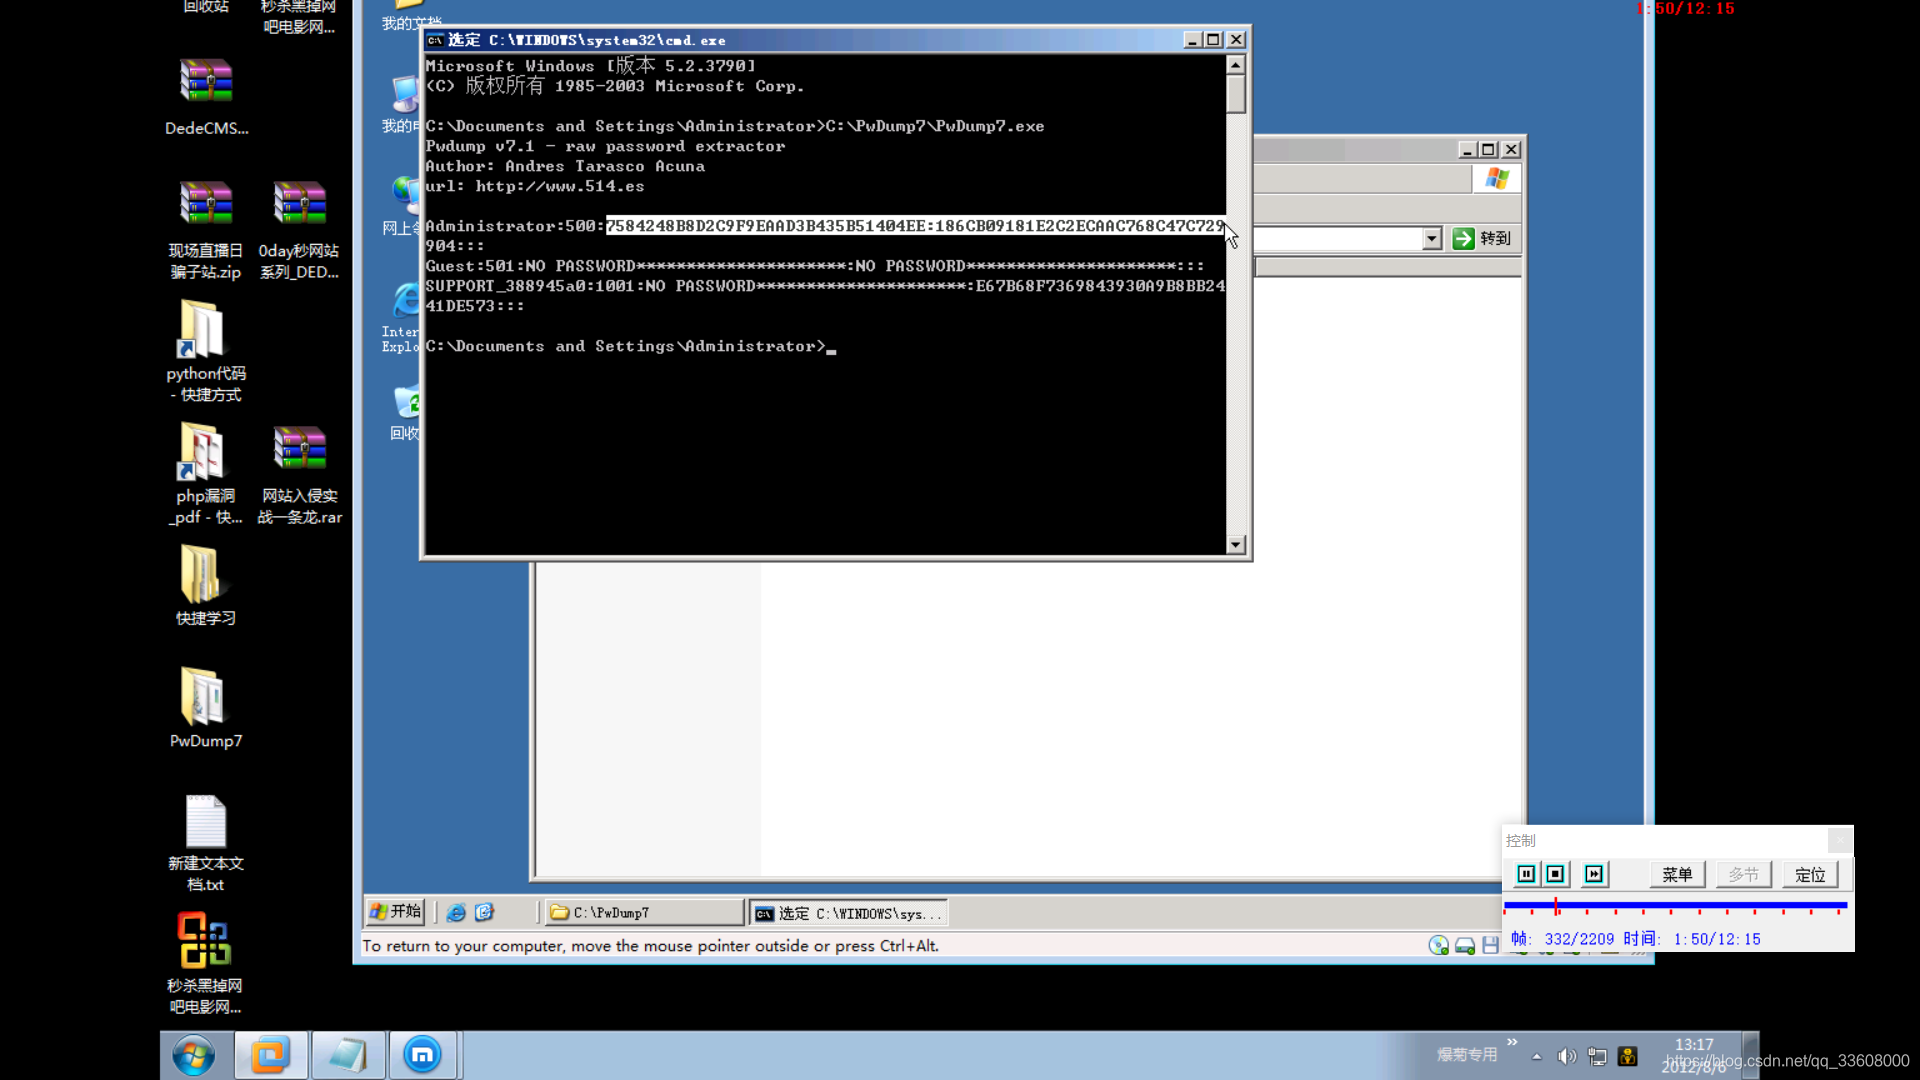This screenshot has width=1920, height=1080.
Task: Open the PwDump7 desktop folder
Action: [x=206, y=708]
